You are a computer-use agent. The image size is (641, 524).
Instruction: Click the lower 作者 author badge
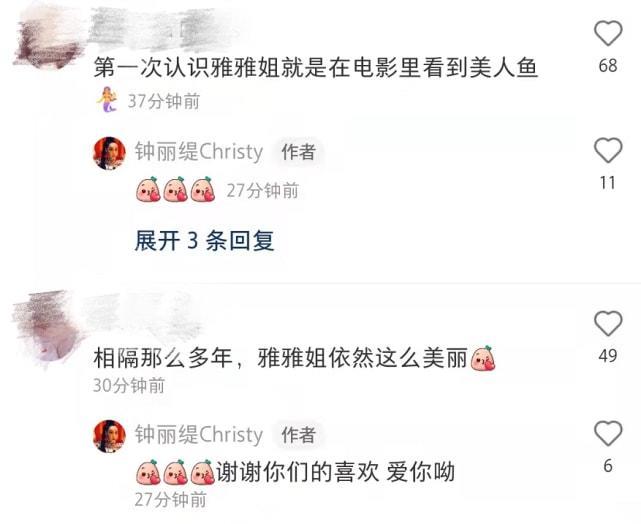pyautogui.click(x=298, y=435)
